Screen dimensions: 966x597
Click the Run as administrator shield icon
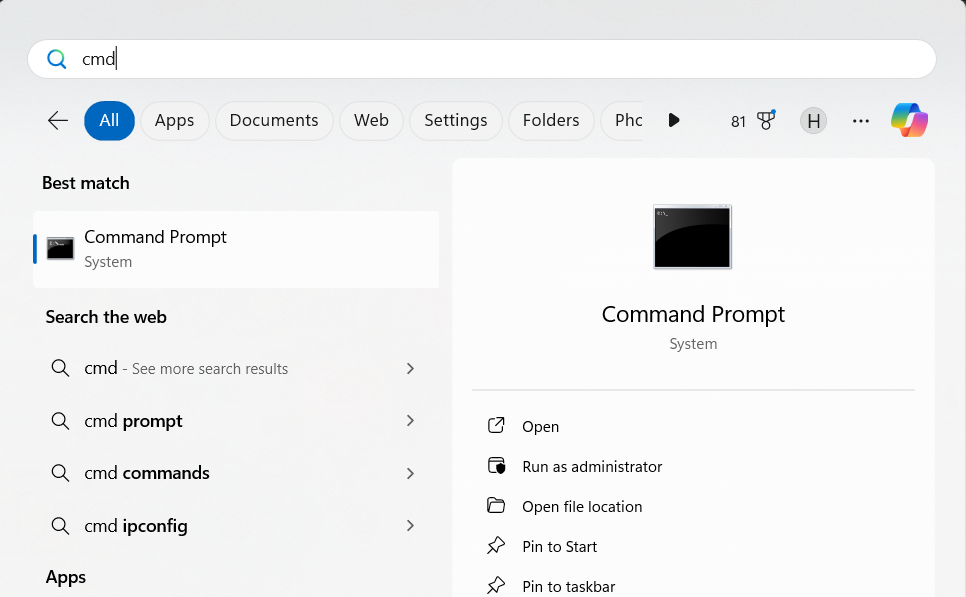[x=497, y=466]
